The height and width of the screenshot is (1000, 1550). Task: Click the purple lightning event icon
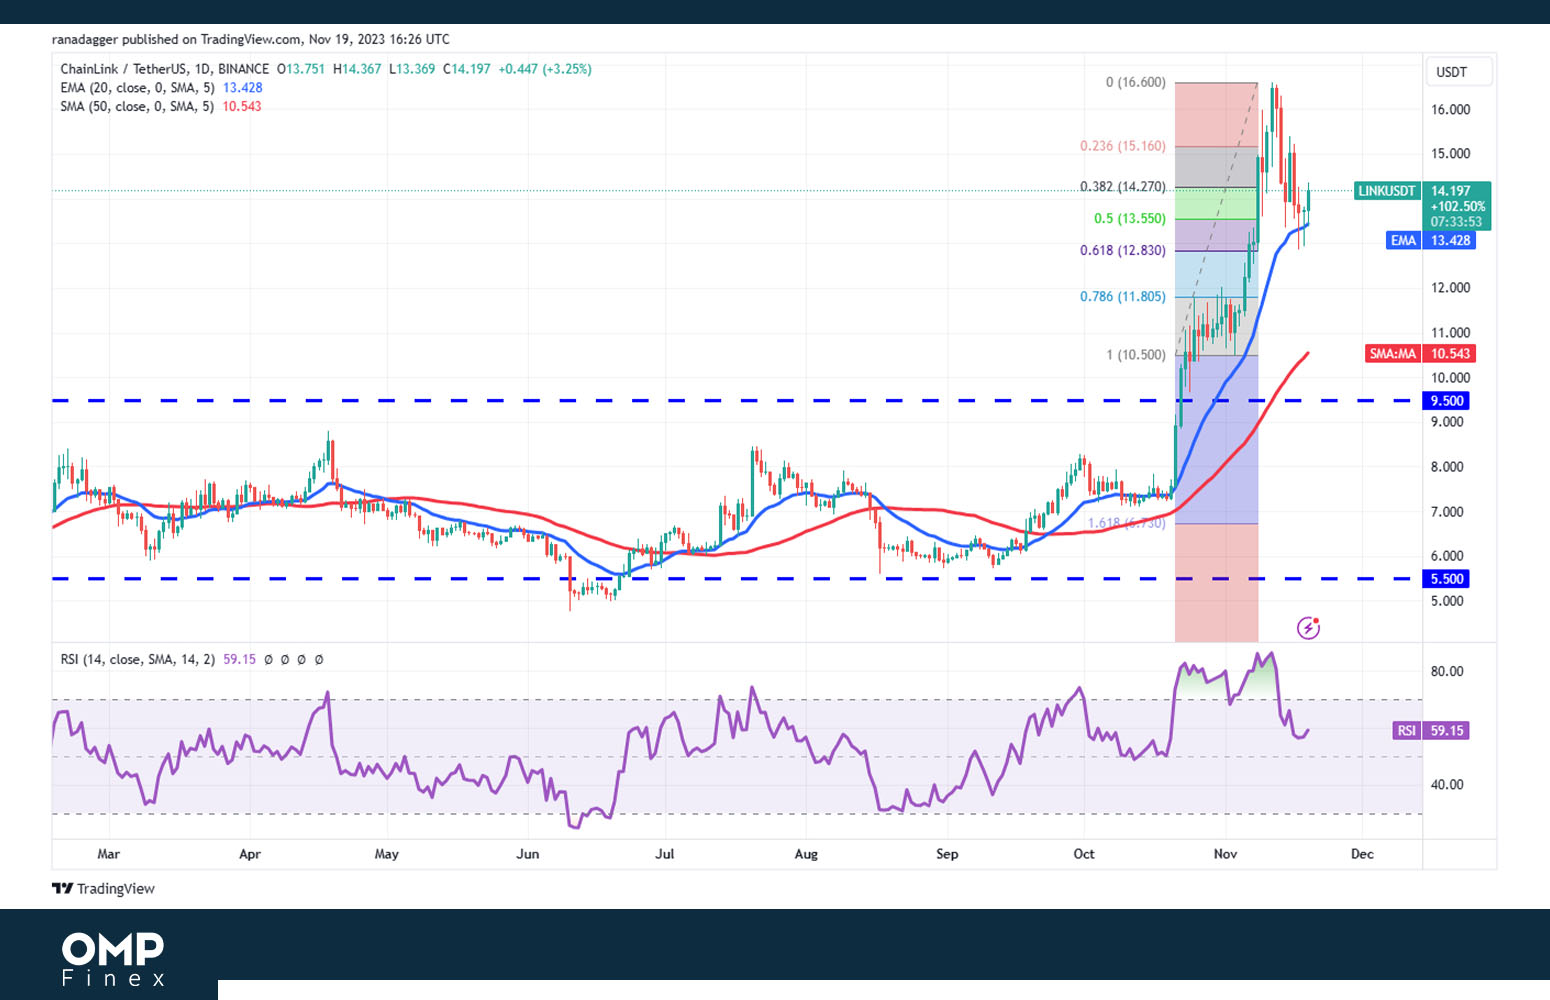pyautogui.click(x=1308, y=628)
